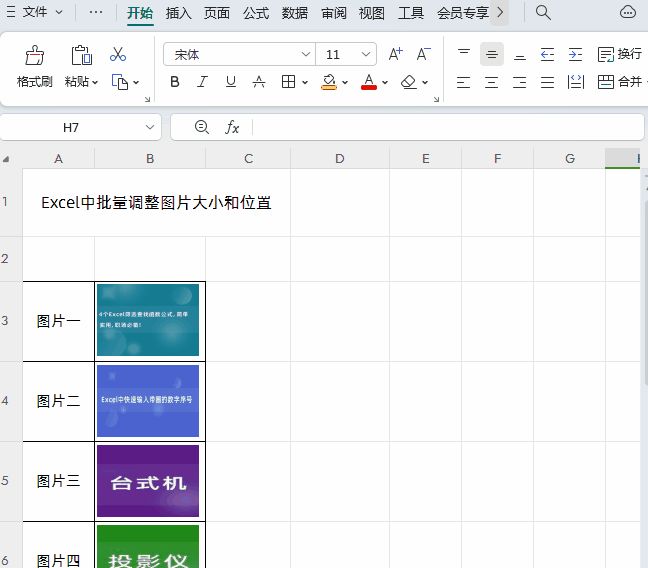This screenshot has height=568, width=648.
Task: Show more ribbon tabs with right chevron
Action: click(500, 12)
